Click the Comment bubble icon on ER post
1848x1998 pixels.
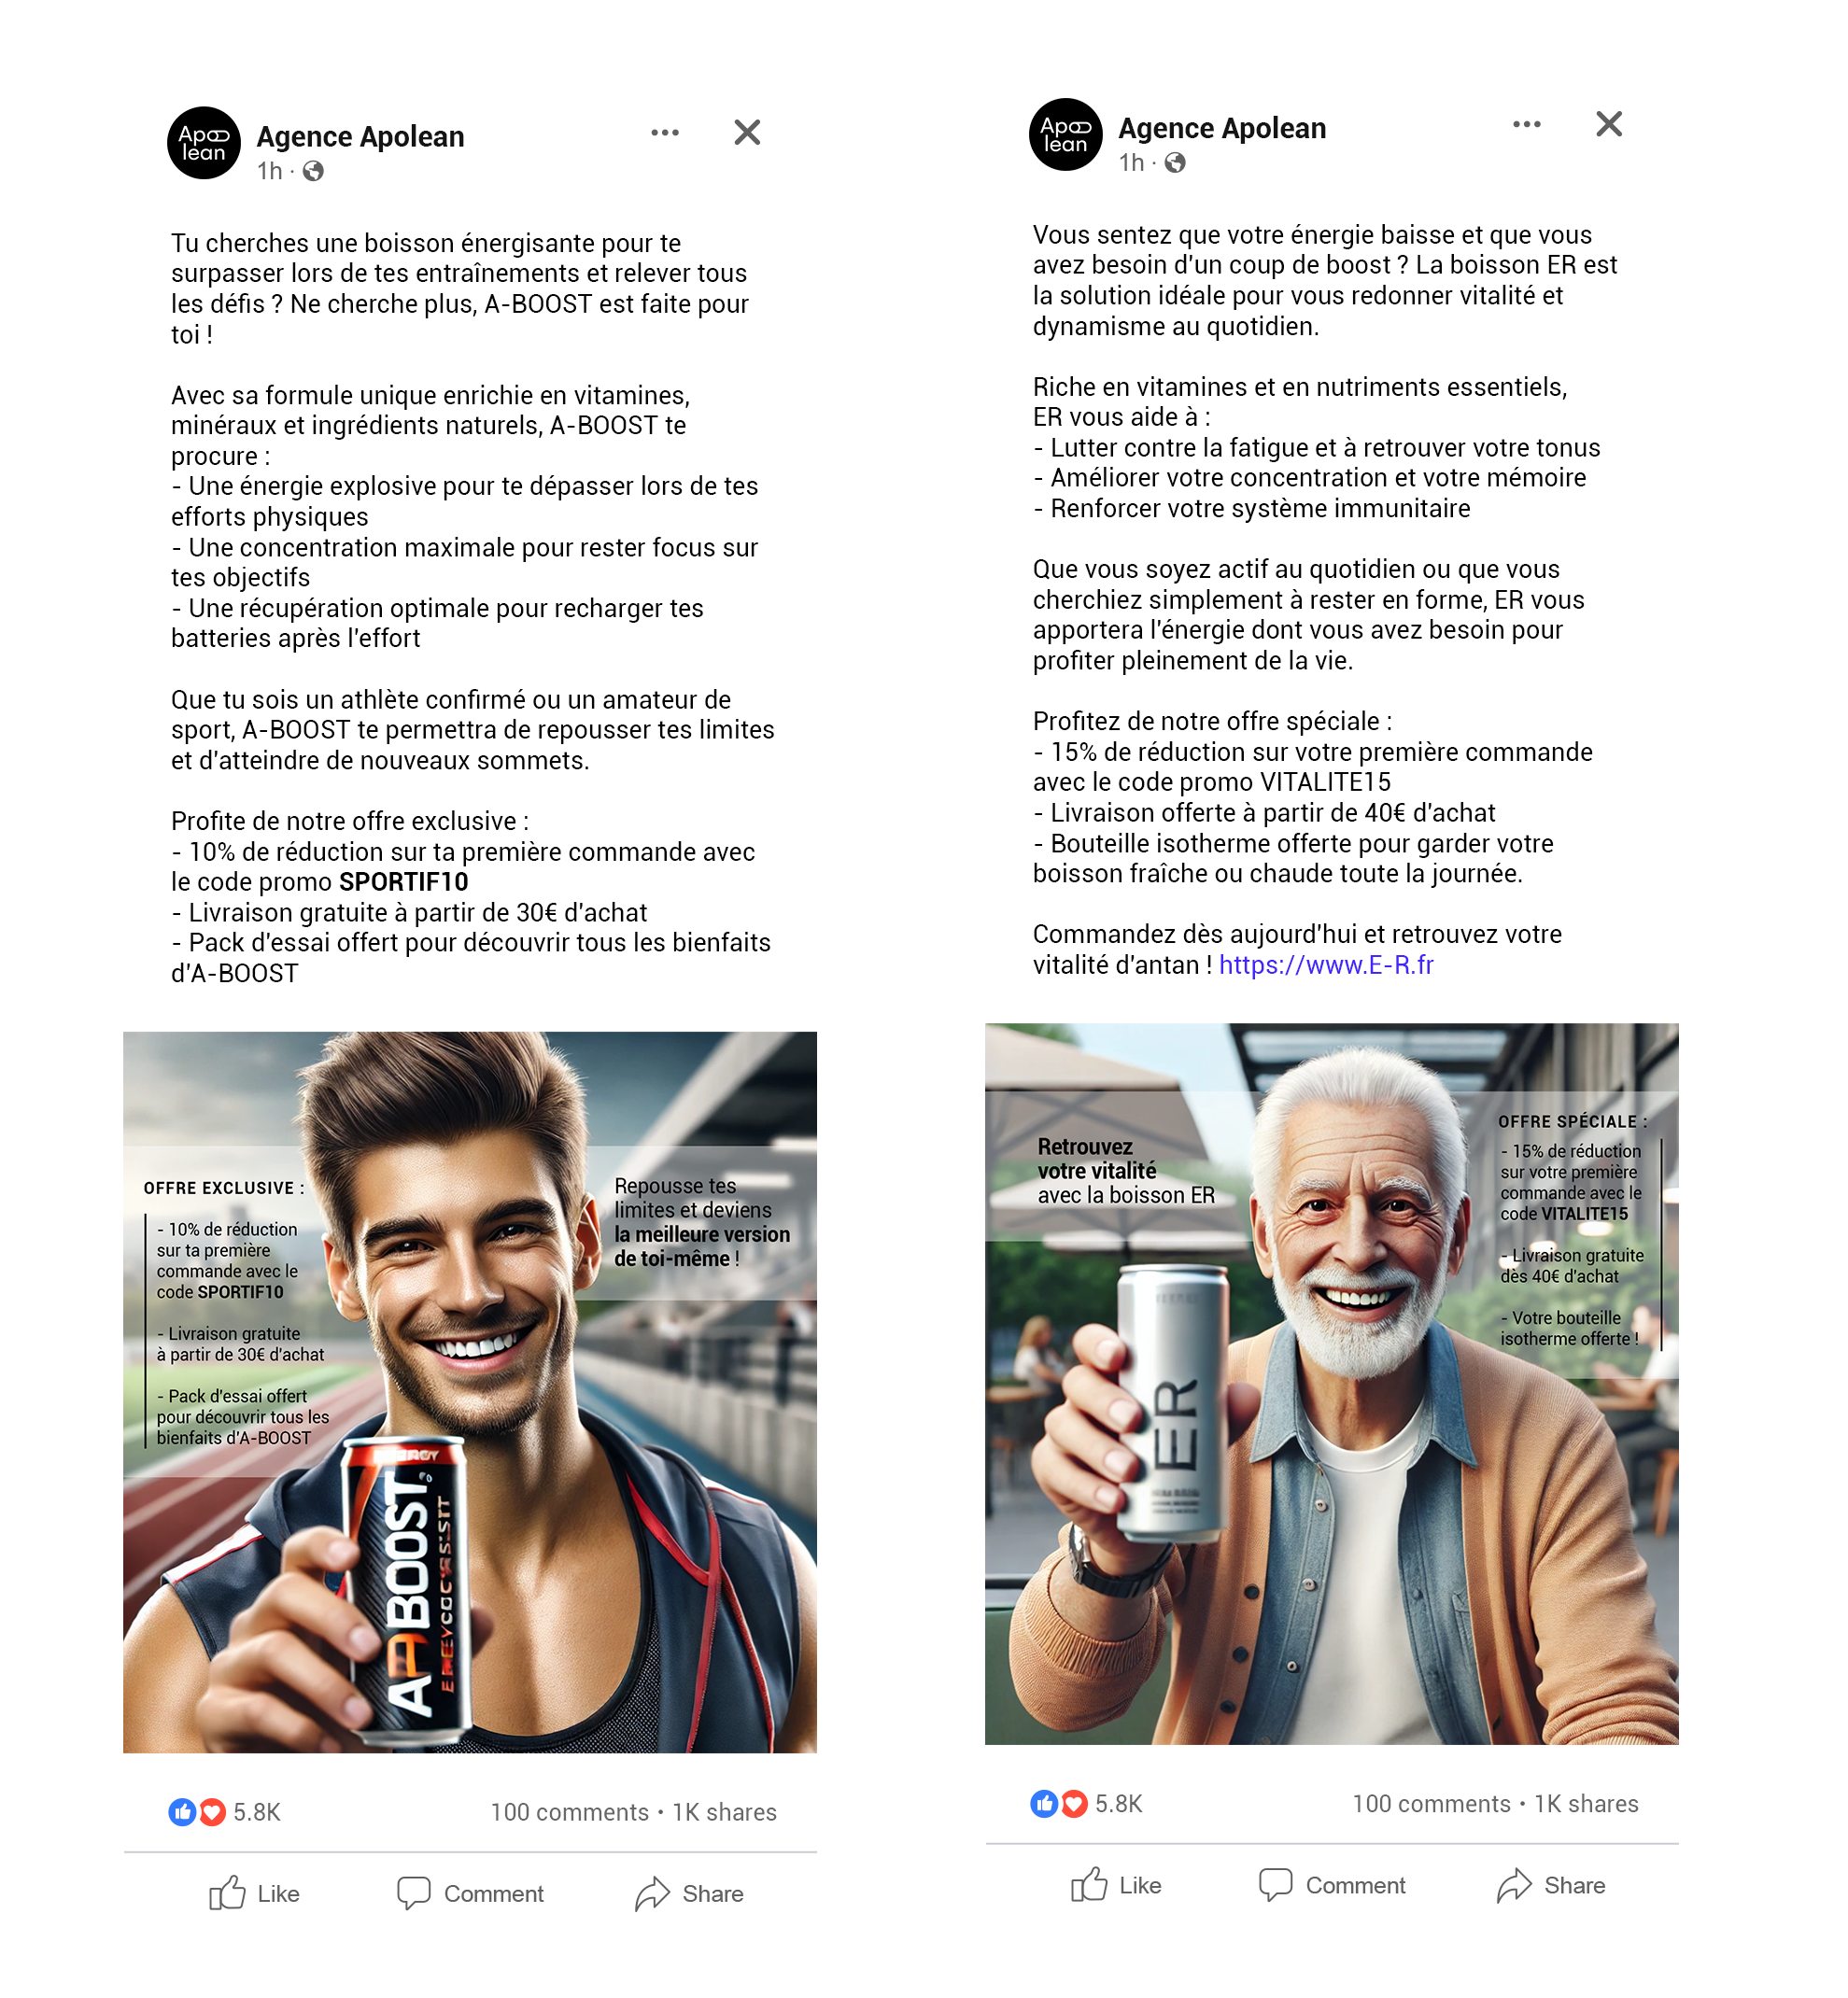click(1276, 1885)
